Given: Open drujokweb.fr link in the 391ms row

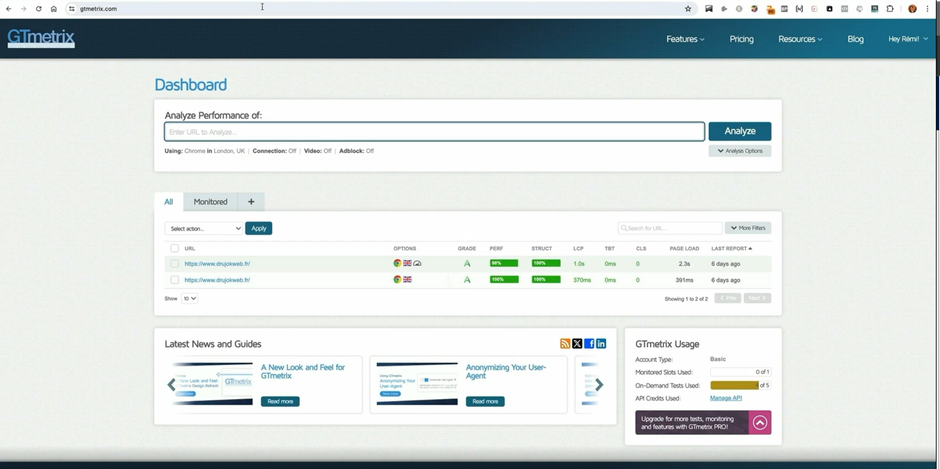Looking at the screenshot, I should click(217, 280).
